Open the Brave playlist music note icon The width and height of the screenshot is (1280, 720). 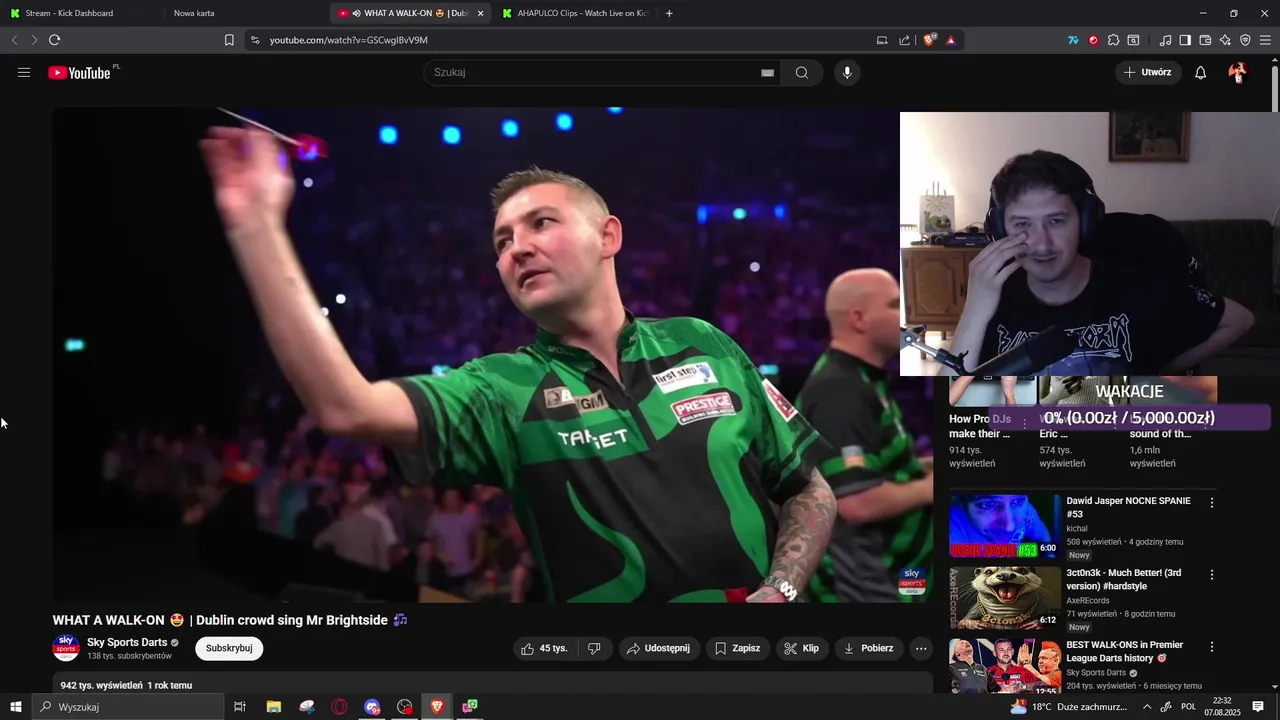point(1165,40)
